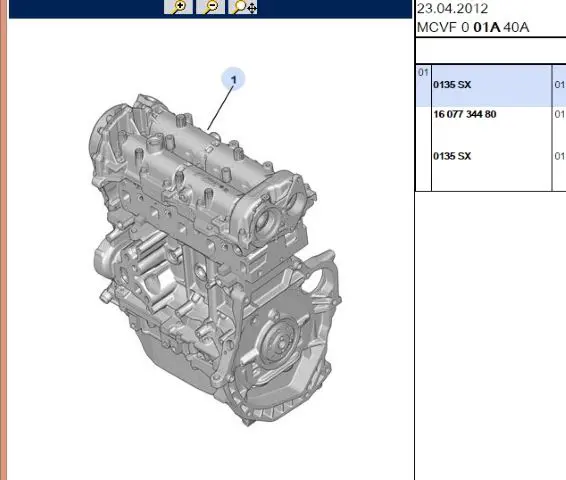Open part number 16 077 344 80
566x480 pixels.
coord(465,114)
